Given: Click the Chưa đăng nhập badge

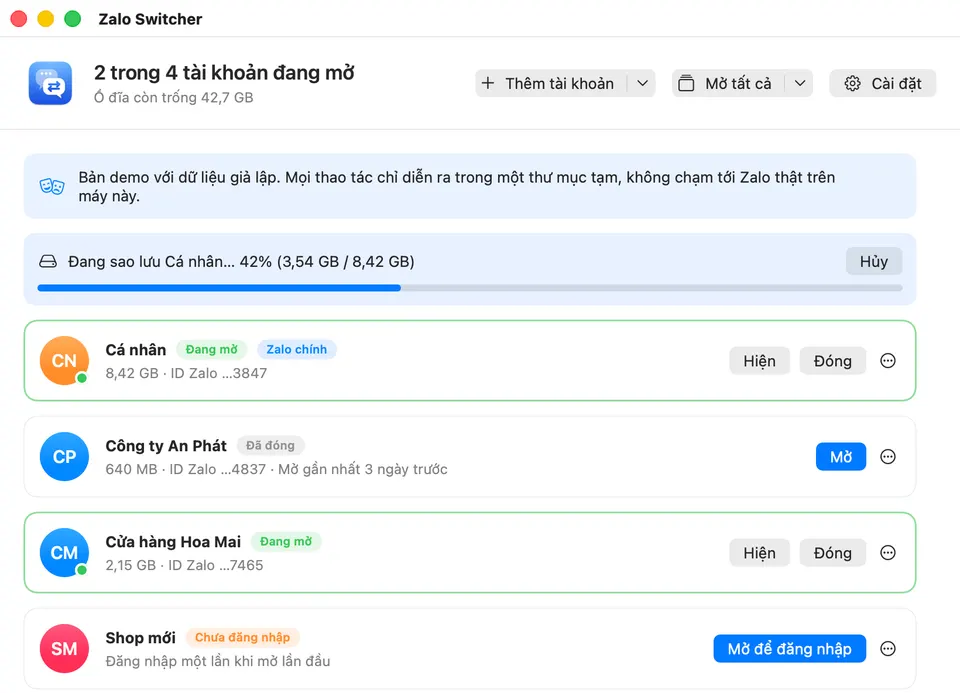Looking at the screenshot, I should (x=242, y=638).
